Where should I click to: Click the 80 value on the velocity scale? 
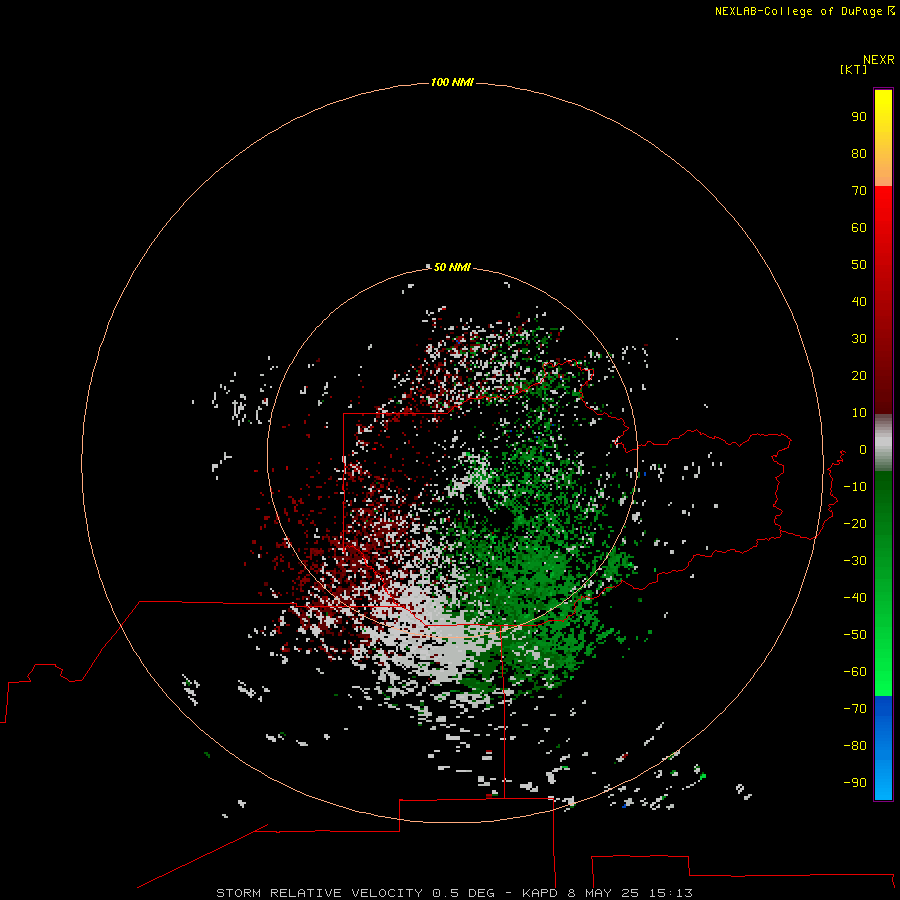pos(859,153)
